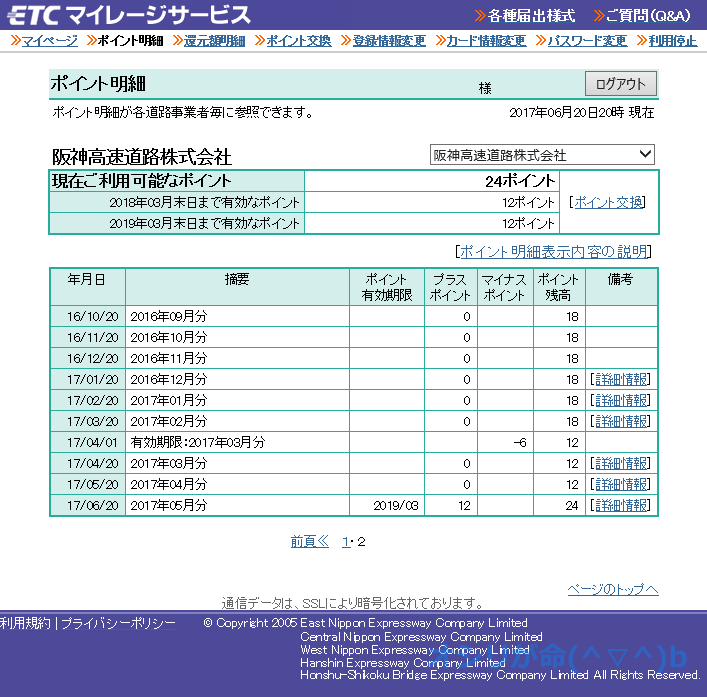Open 詳細情報 for the 17/06/20 row
Screen dimensions: 707x697
(x=621, y=505)
